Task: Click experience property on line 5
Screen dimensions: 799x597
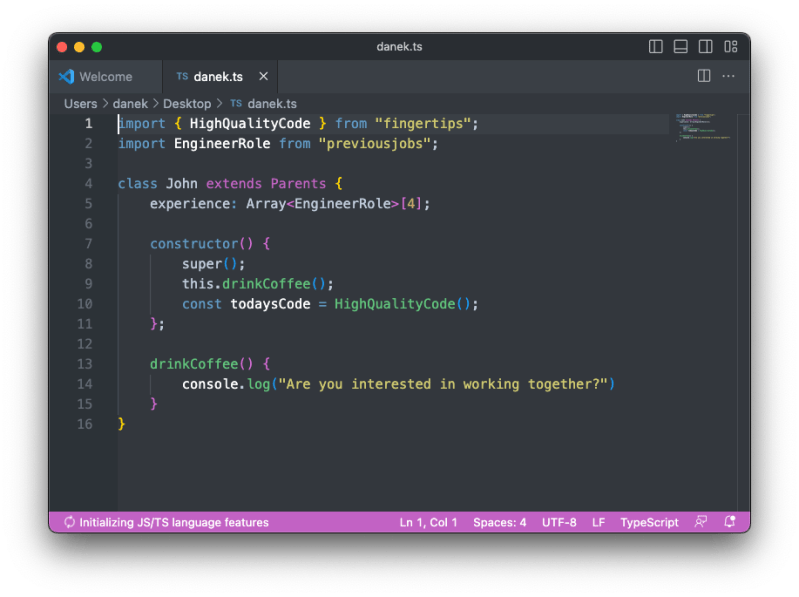Action: coord(190,204)
